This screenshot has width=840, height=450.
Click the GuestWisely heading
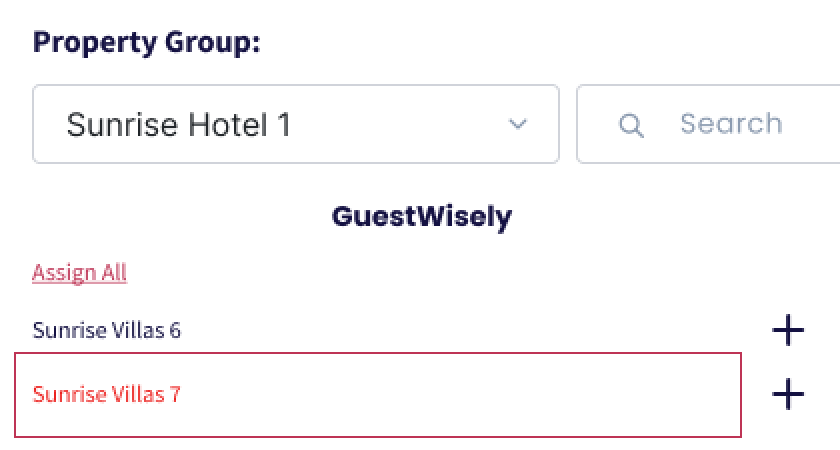(421, 216)
